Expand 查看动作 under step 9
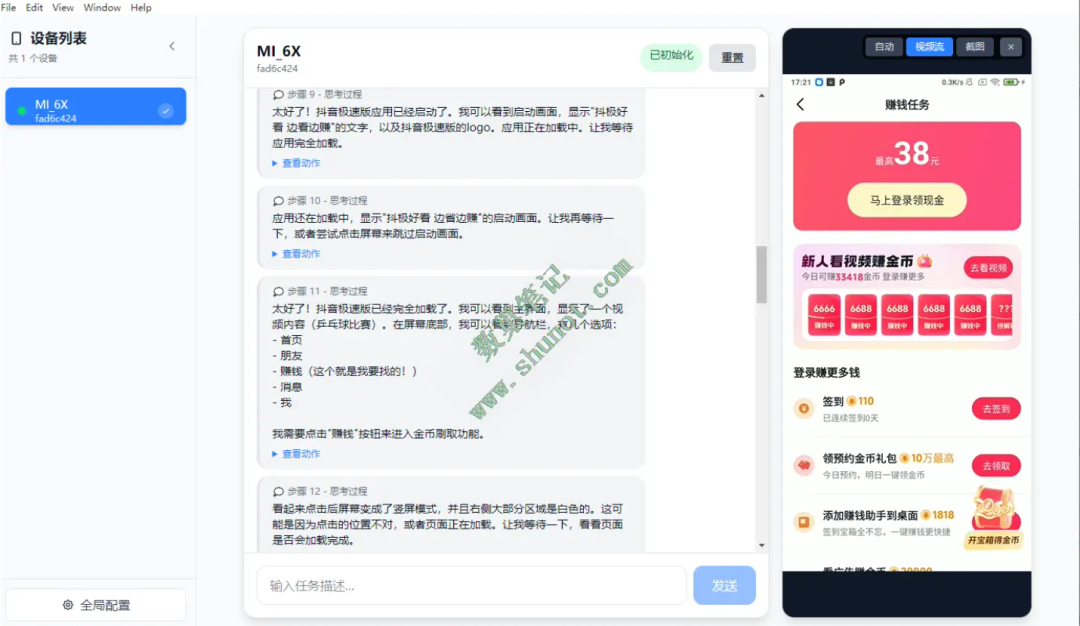Image resolution: width=1080 pixels, height=626 pixels. point(296,163)
